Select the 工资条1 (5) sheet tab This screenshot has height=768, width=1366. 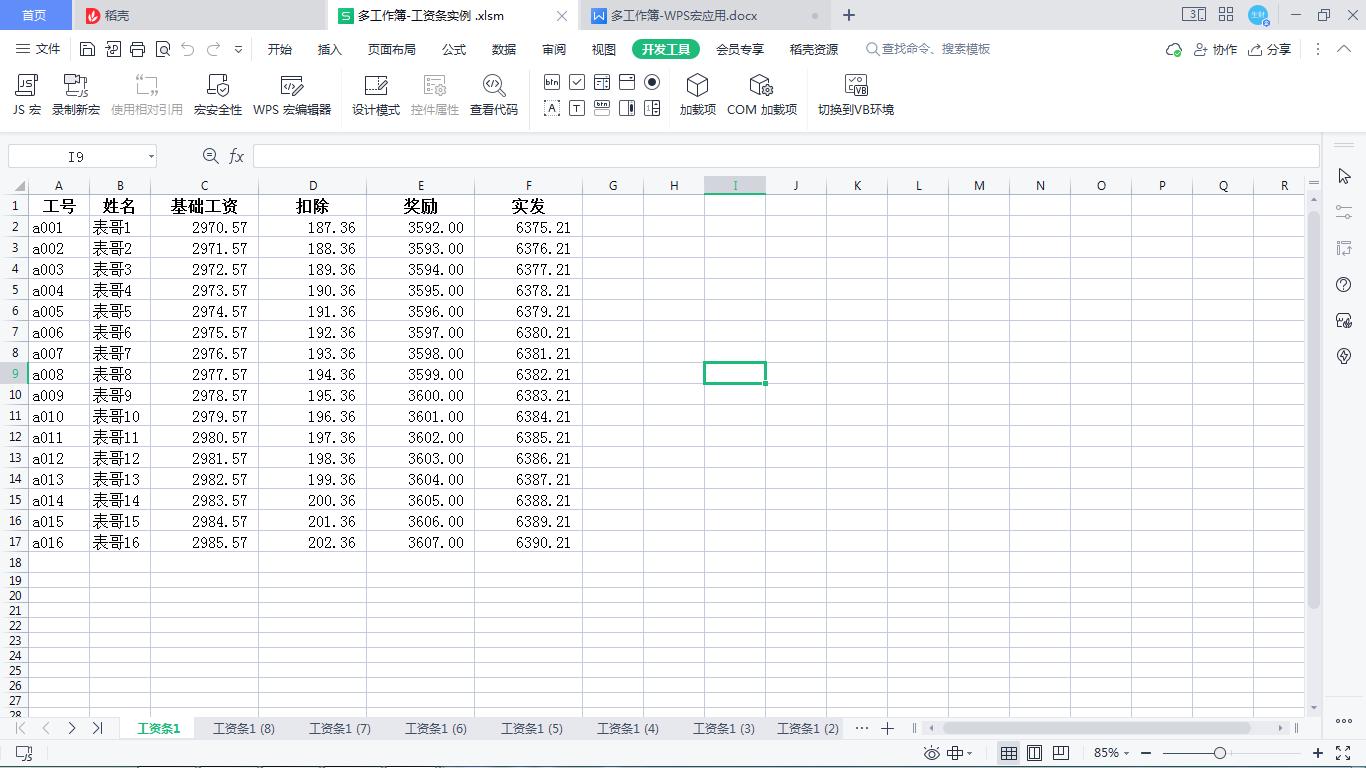click(x=531, y=729)
